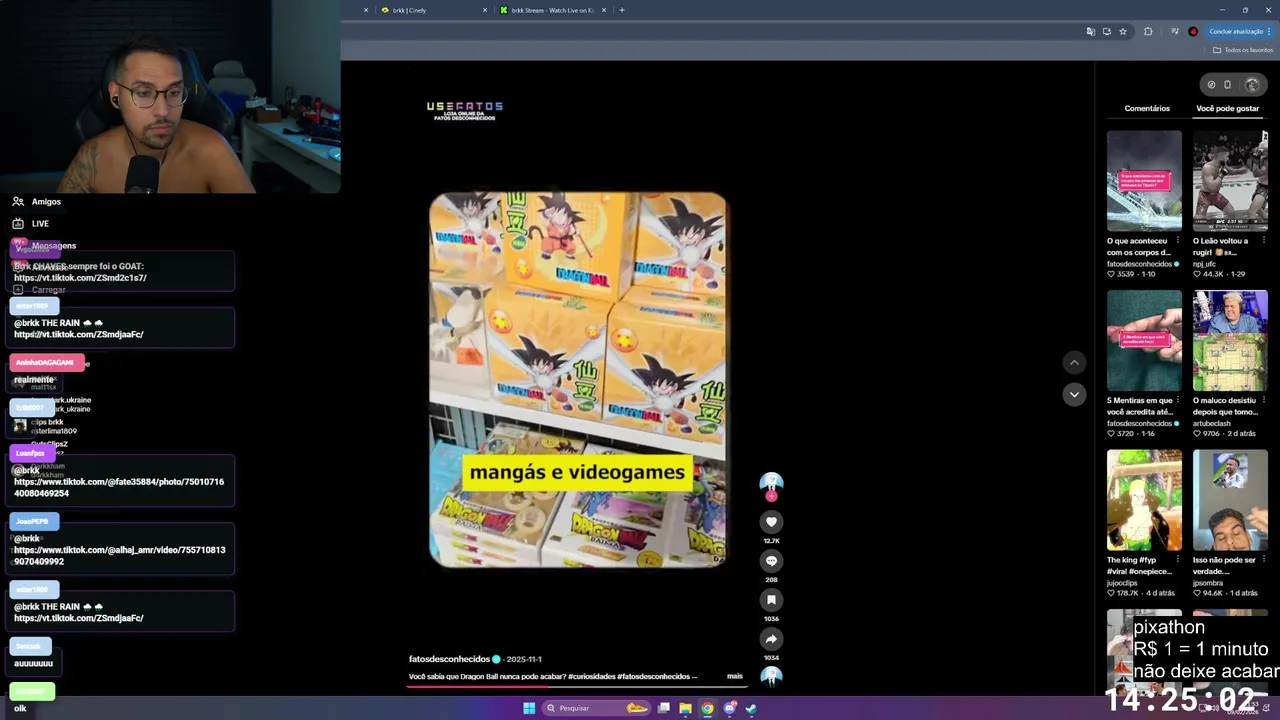The width and height of the screenshot is (1280, 720).
Task: Click the artubeclash author name
Action: coord(1212,424)
